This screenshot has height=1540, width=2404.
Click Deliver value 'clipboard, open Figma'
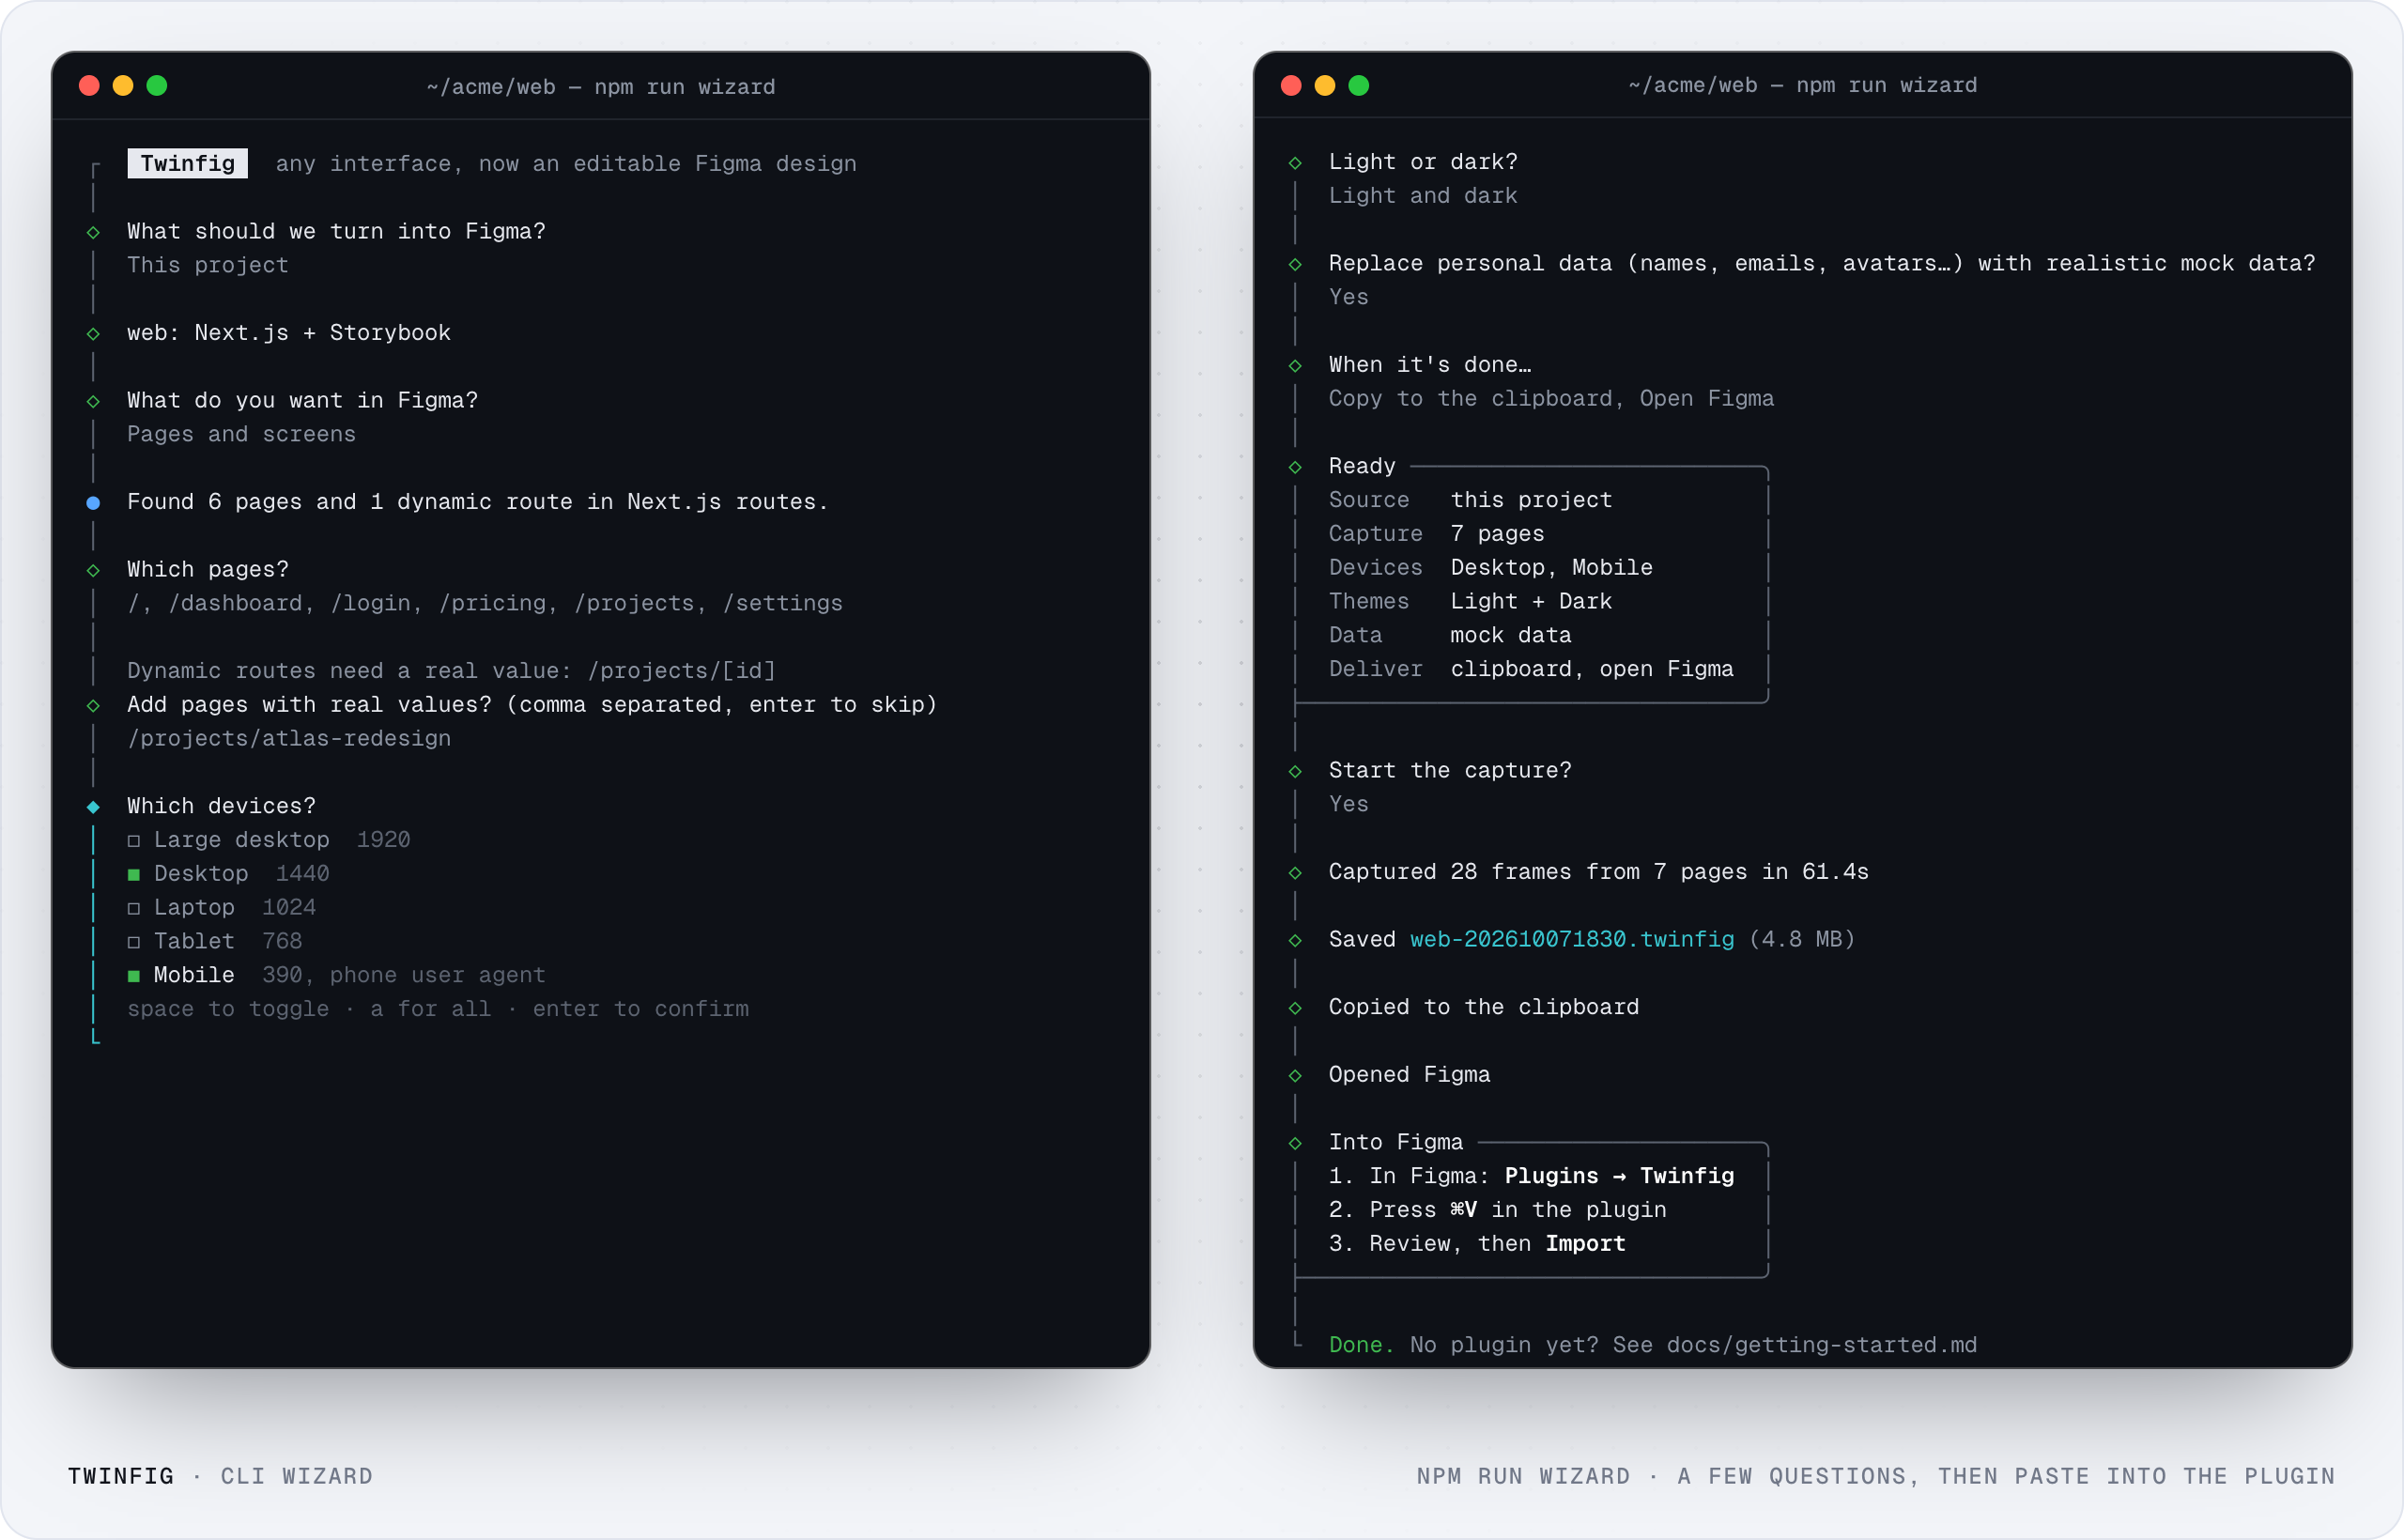coord(1592,669)
